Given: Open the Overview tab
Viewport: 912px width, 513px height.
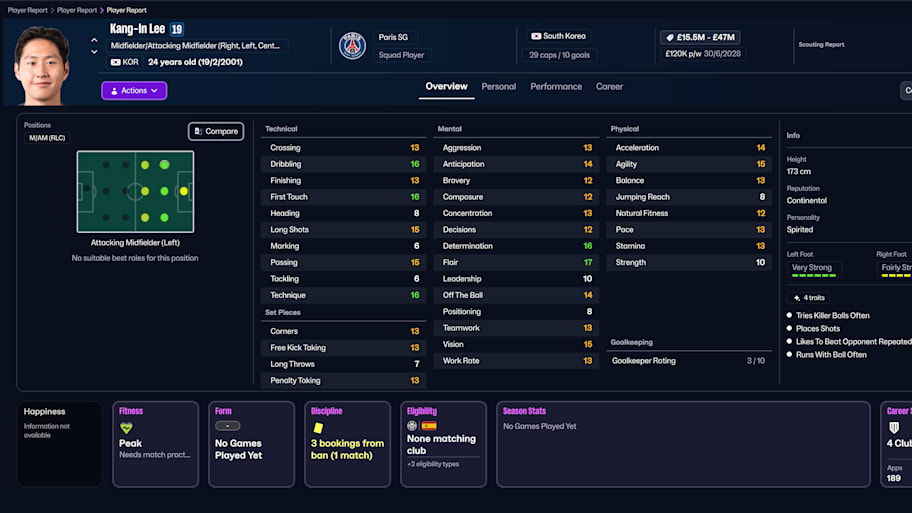Looking at the screenshot, I should pyautogui.click(x=446, y=87).
